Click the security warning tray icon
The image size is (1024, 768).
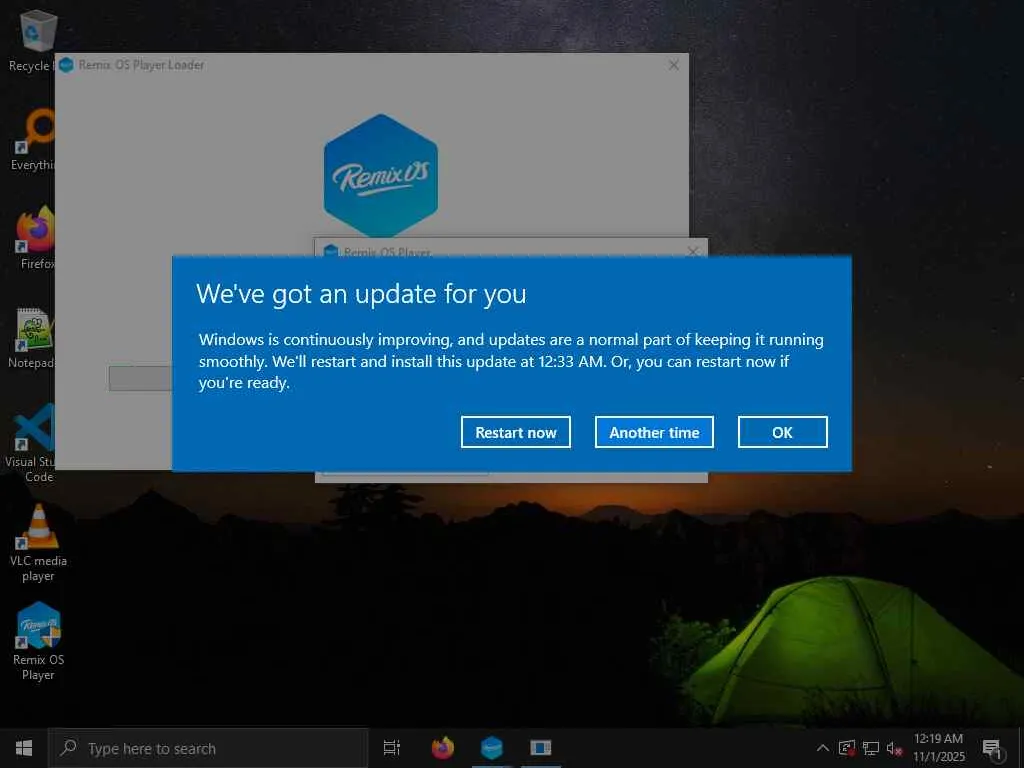coord(847,748)
